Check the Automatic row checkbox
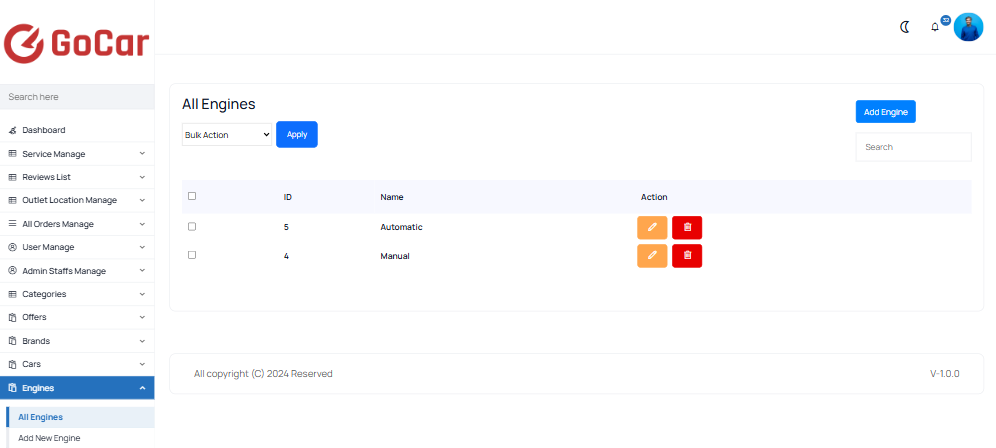This screenshot has width=996, height=448. (192, 226)
